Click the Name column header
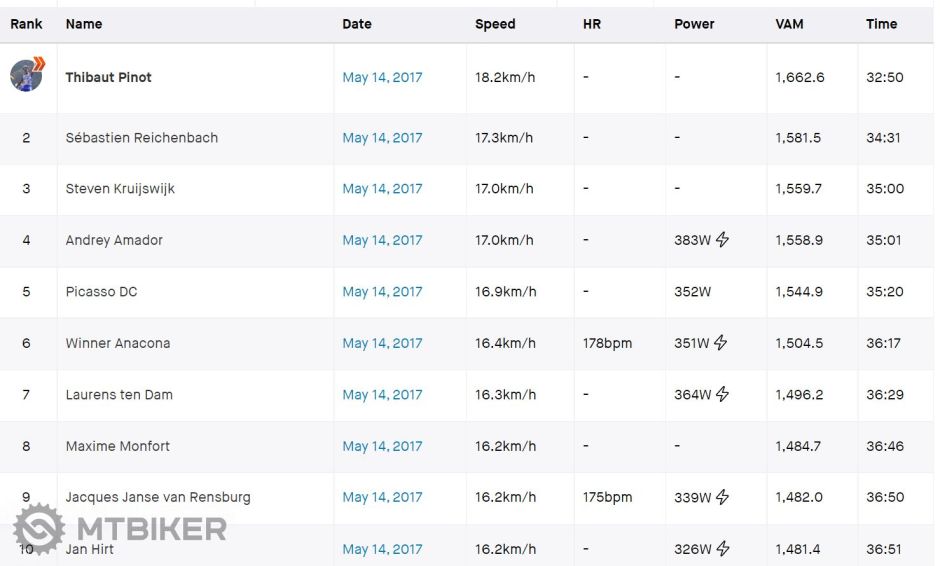 (x=84, y=24)
